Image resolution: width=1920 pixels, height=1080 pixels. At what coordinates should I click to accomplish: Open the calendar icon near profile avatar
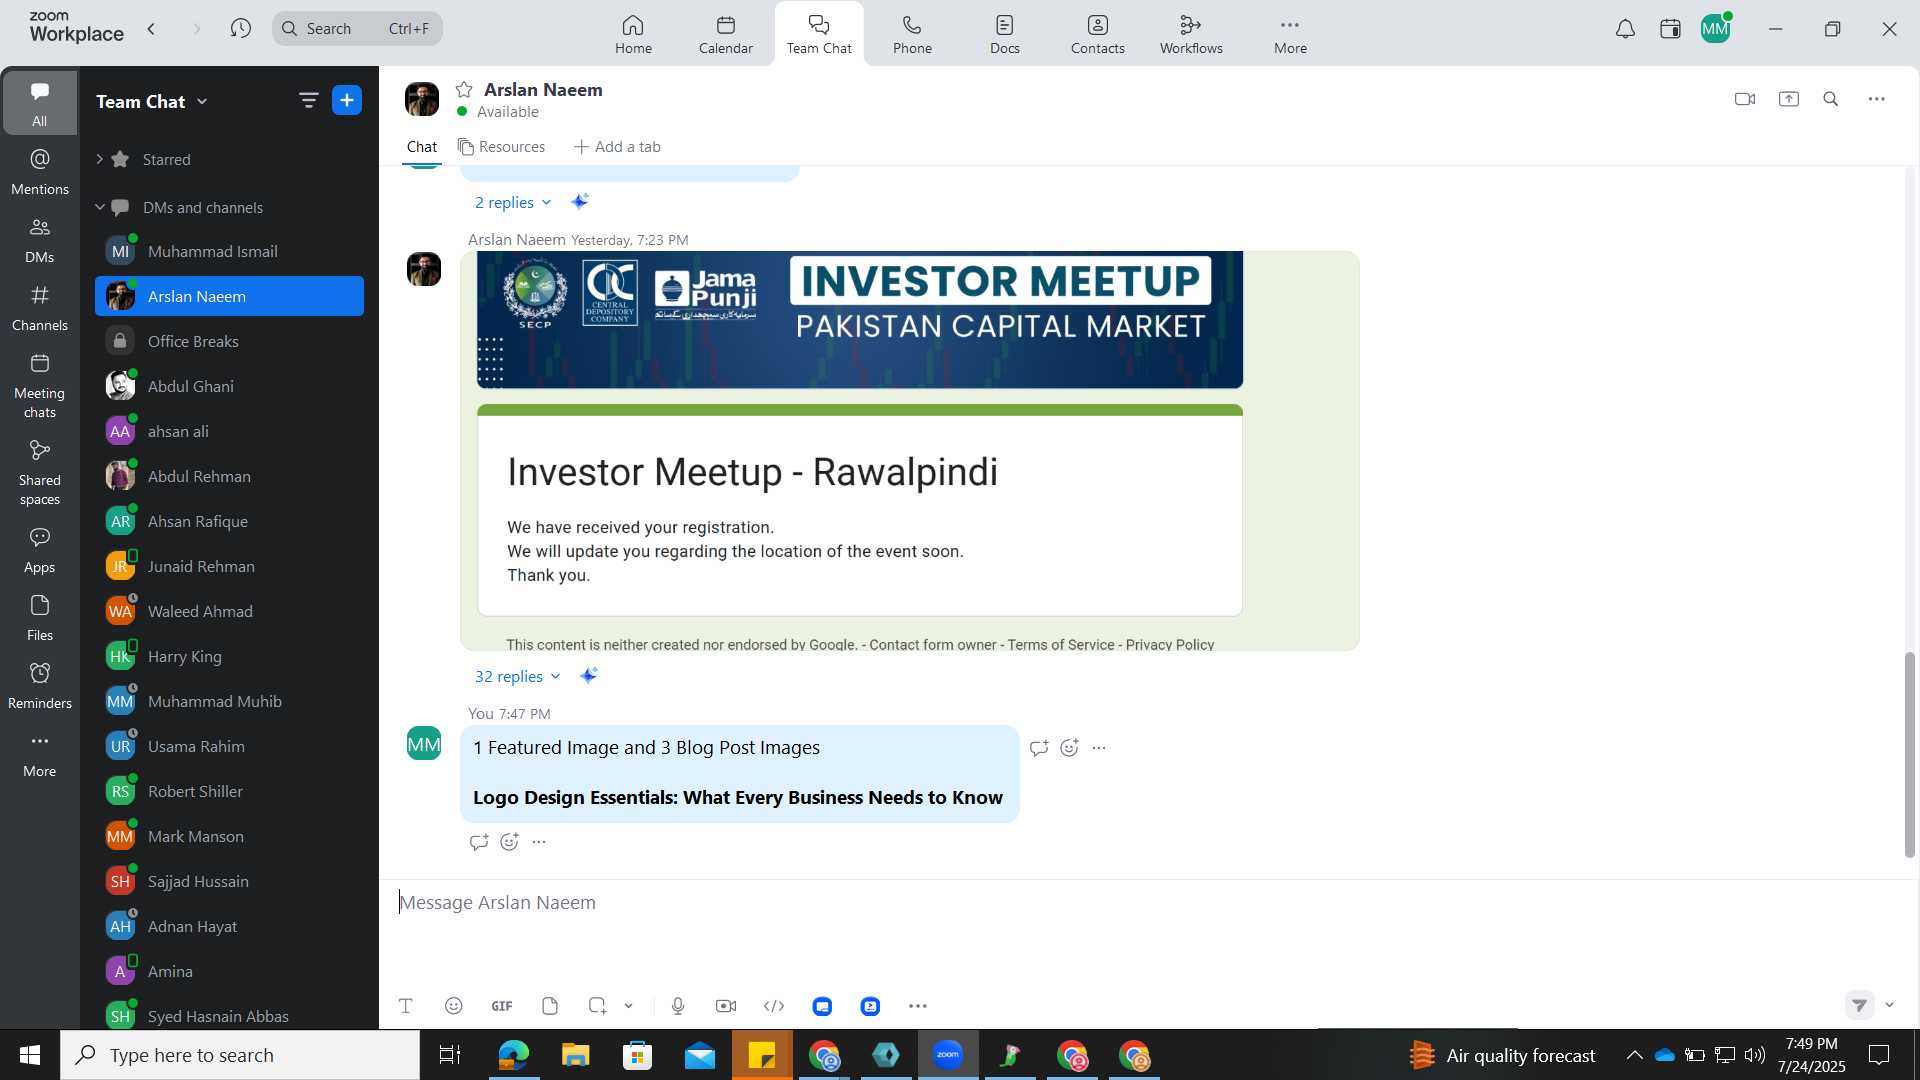point(1670,29)
